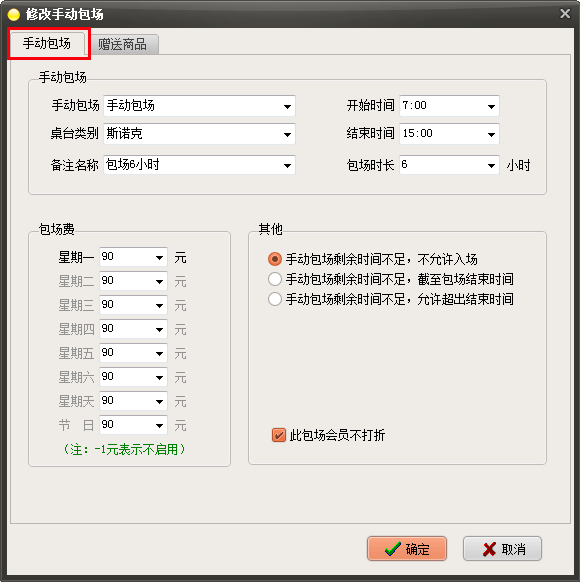This screenshot has width=580, height=582.
Task: Click the 星期三 fee input field
Action: pyautogui.click(x=133, y=305)
